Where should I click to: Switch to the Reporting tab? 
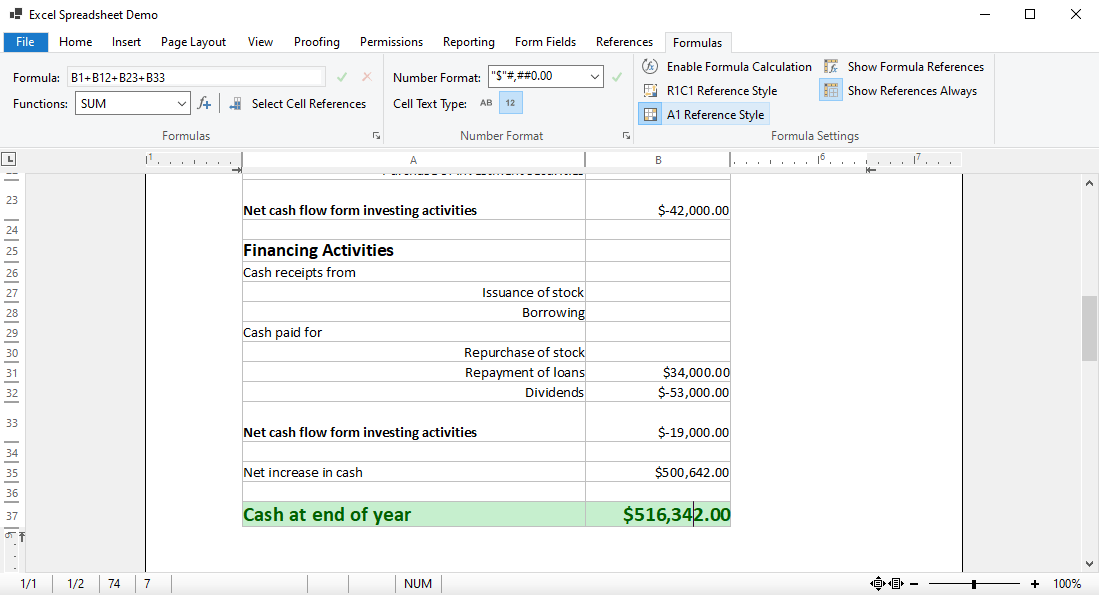[x=469, y=42]
